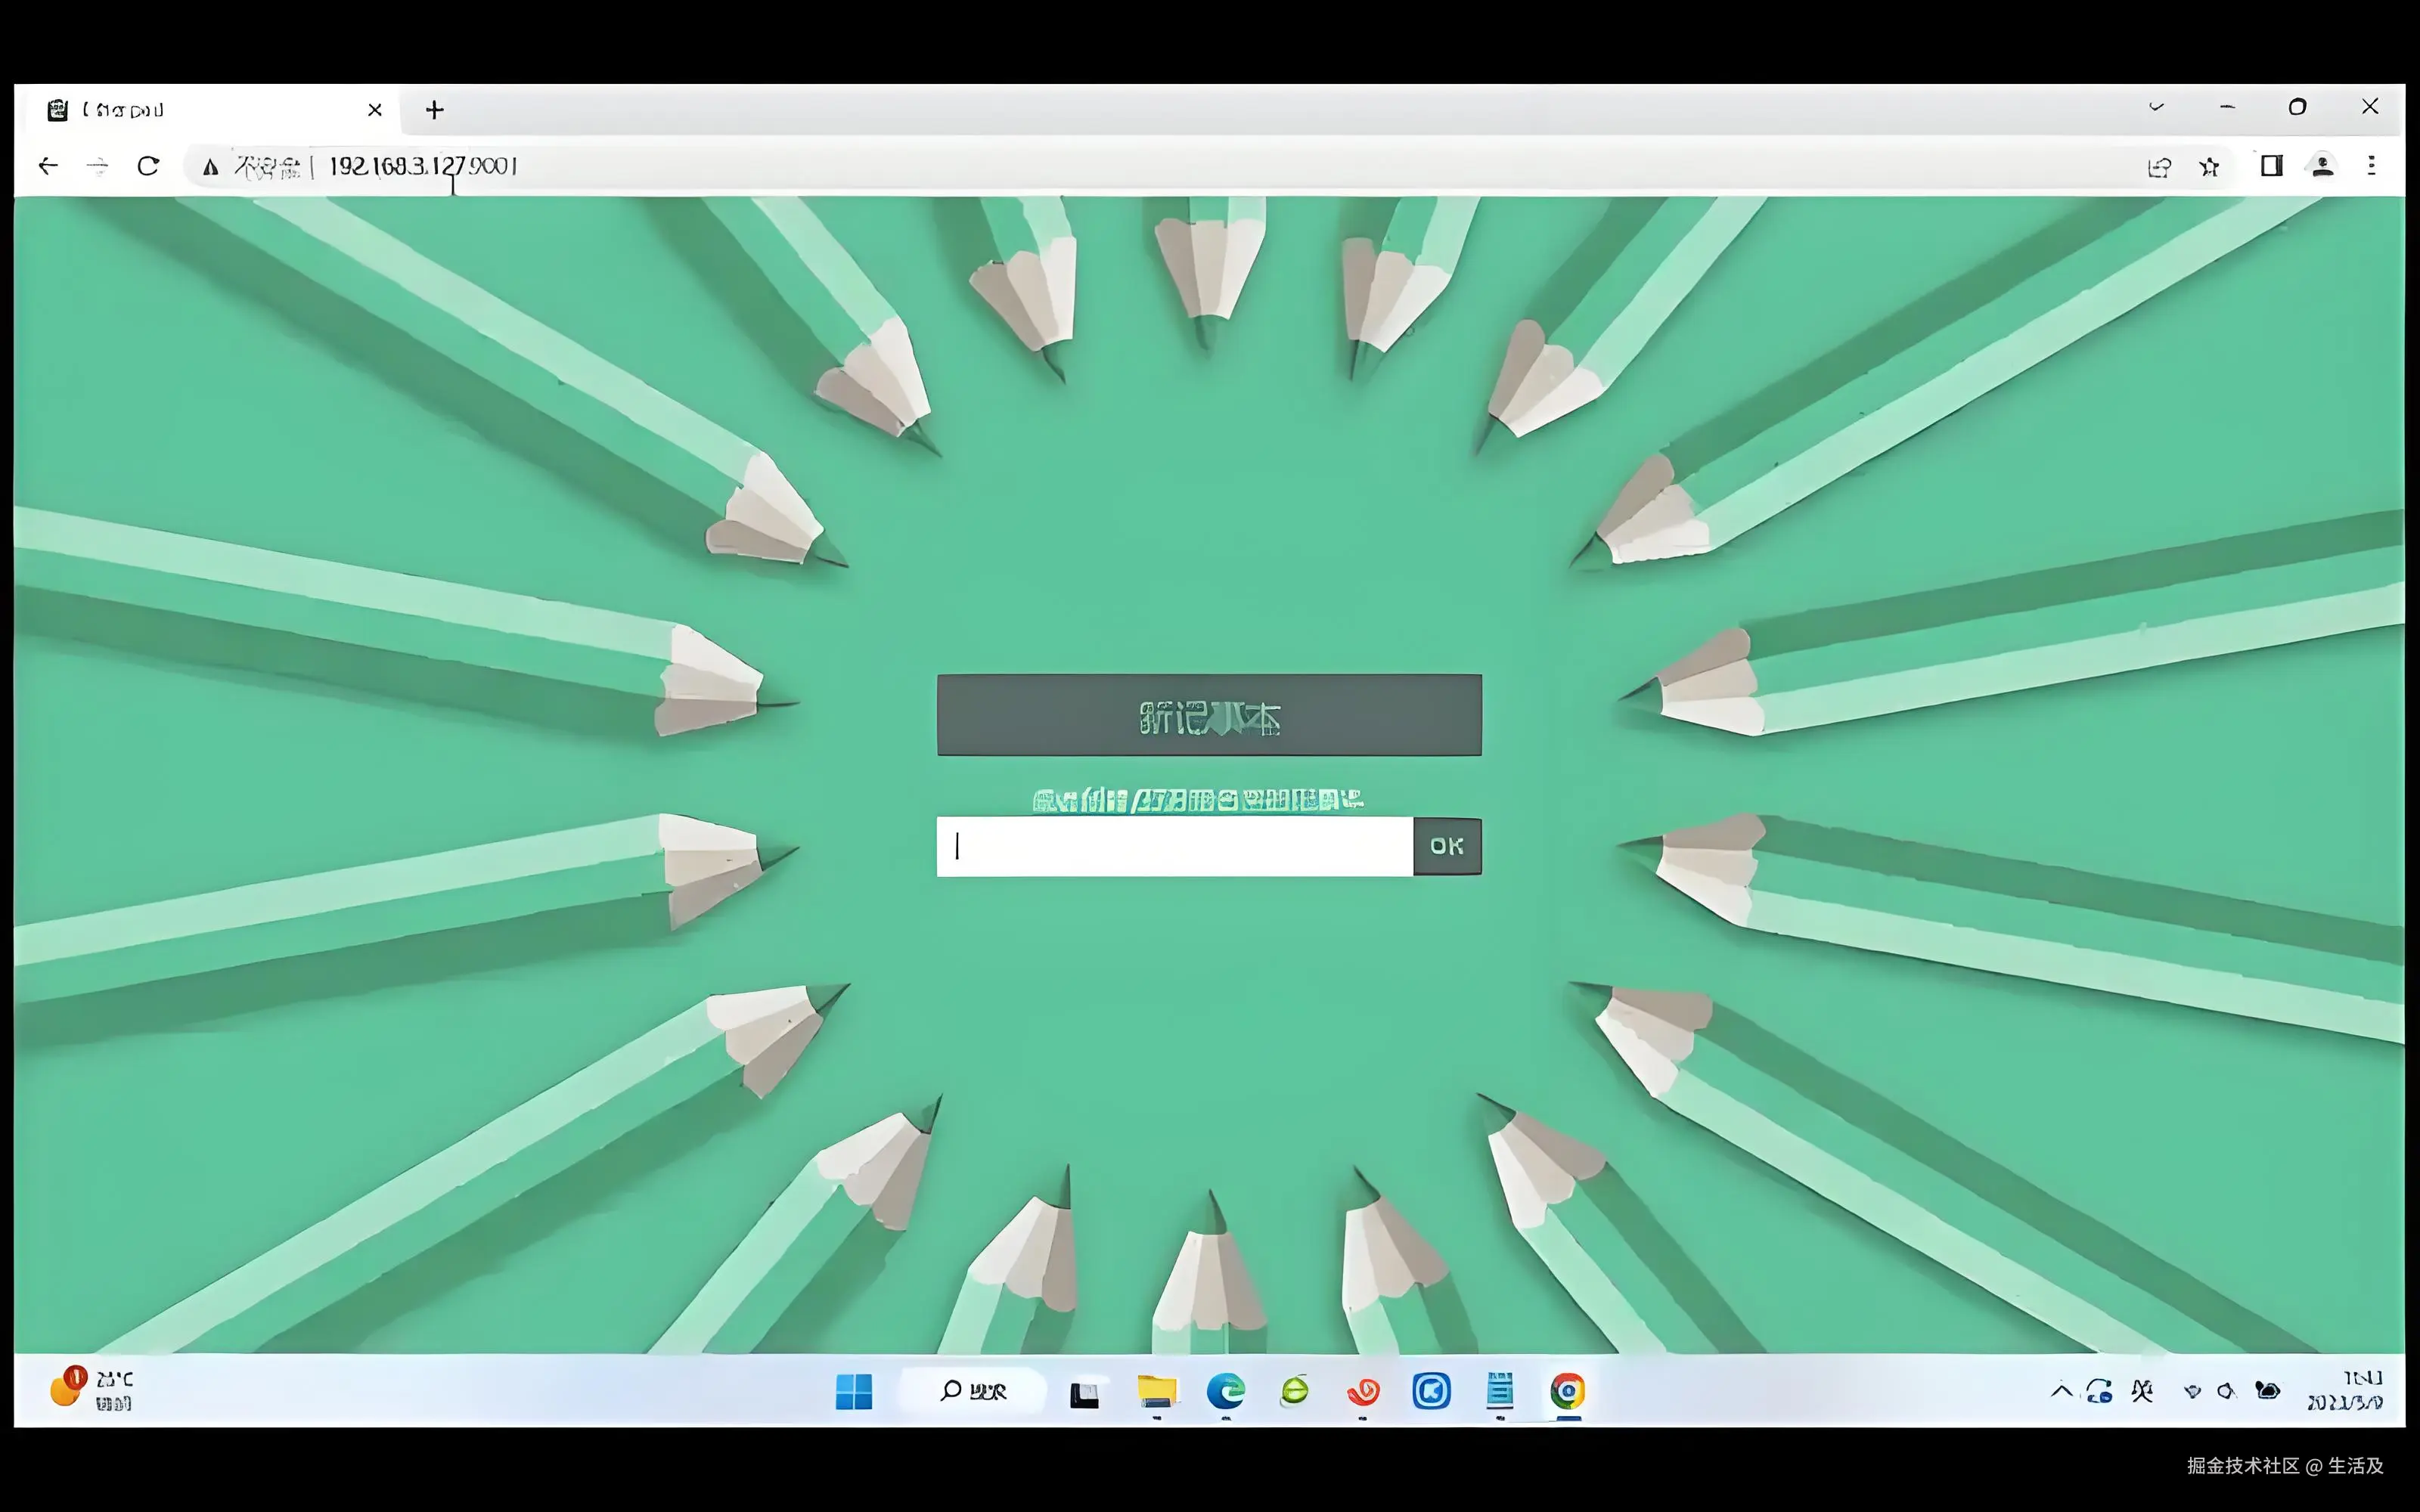Open the user profile icon
The image size is (2420, 1512).
tap(2322, 166)
